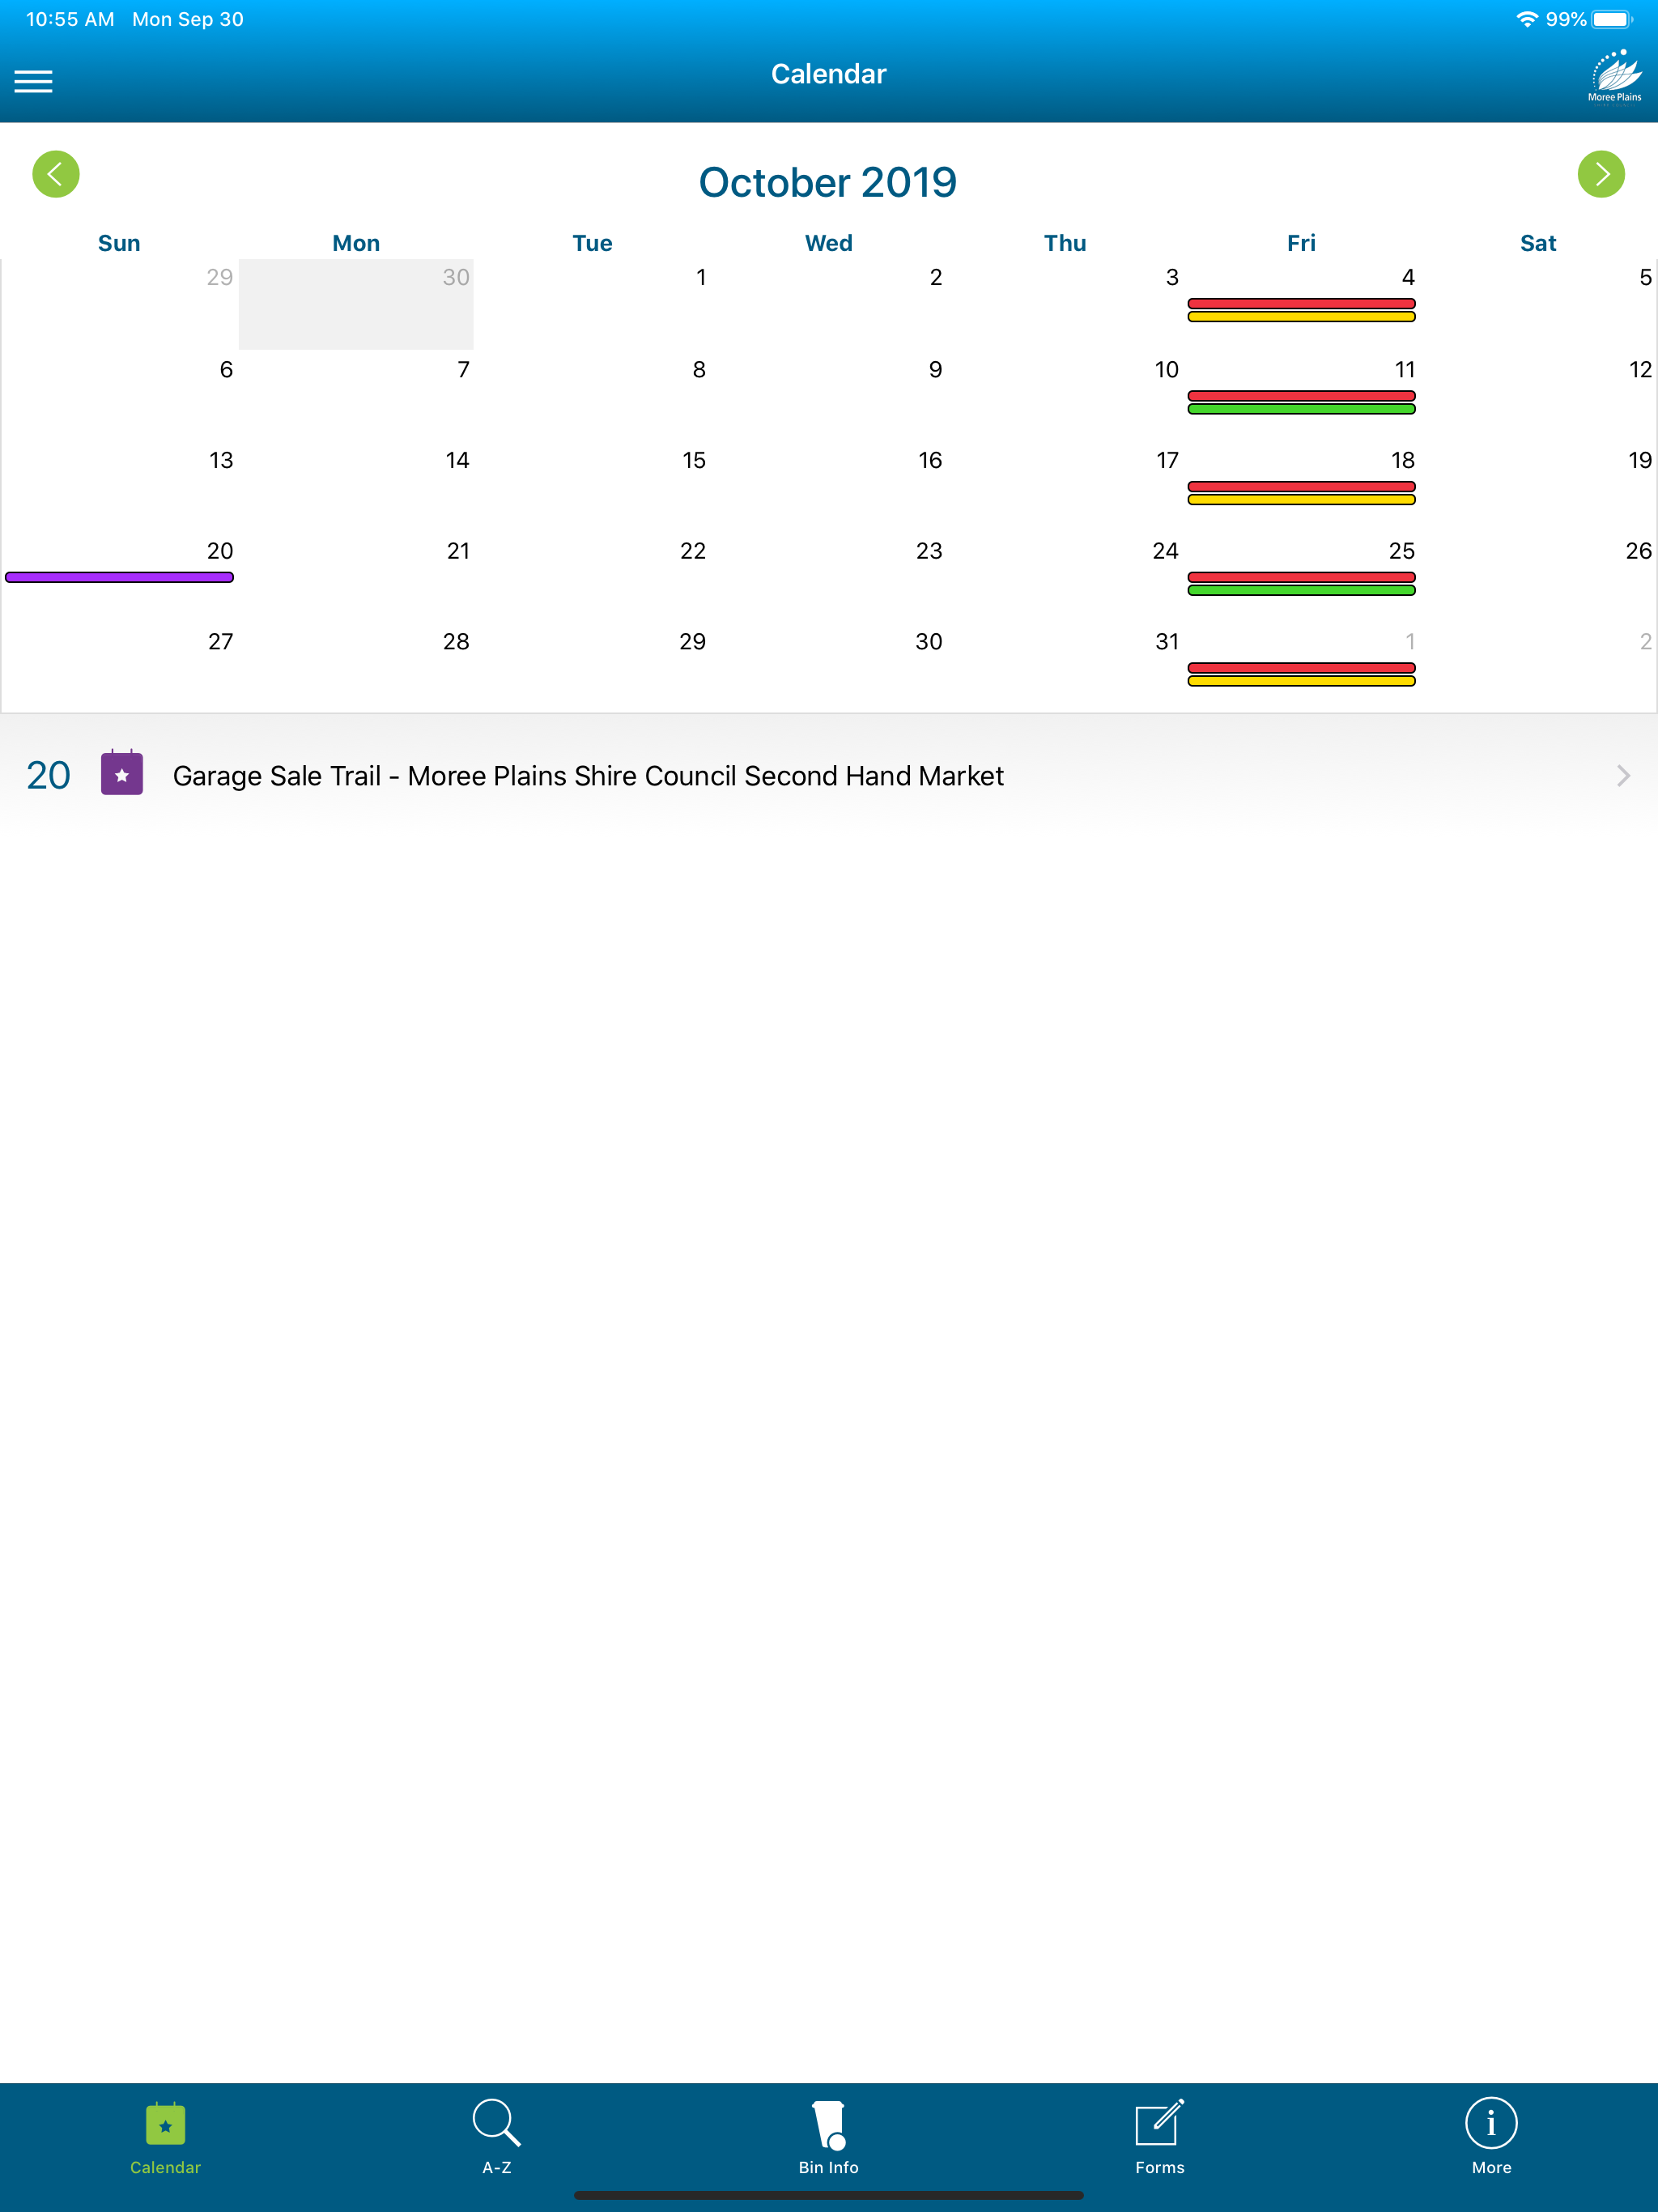Select the green bin bar on October 11
Viewport: 1658px width, 2212px height.
1301,409
